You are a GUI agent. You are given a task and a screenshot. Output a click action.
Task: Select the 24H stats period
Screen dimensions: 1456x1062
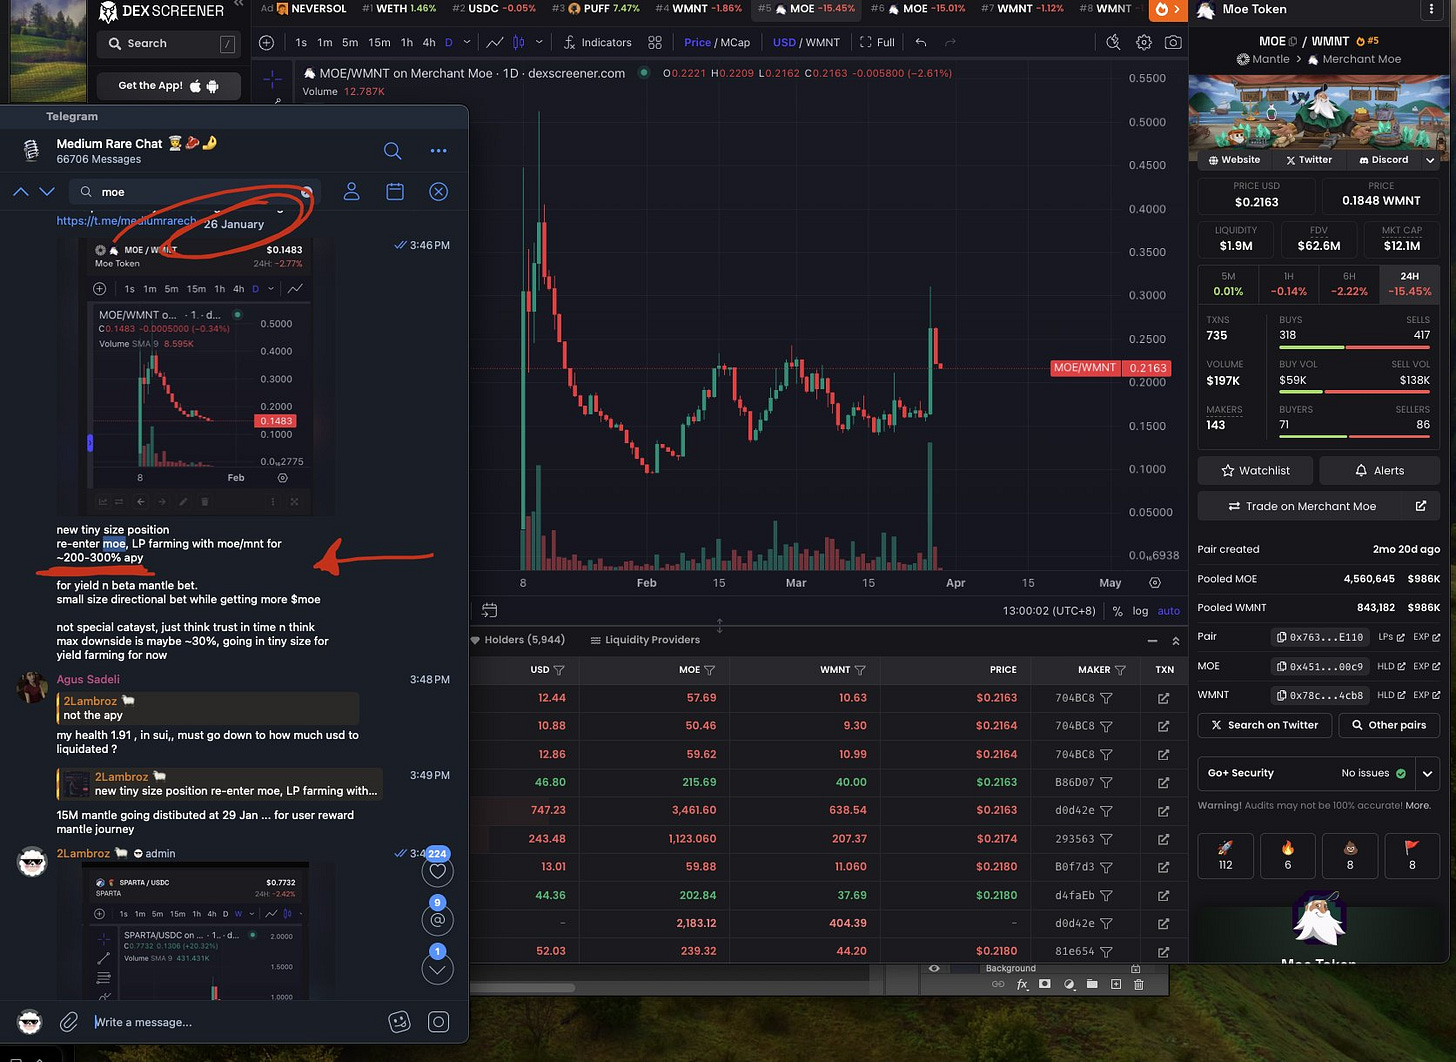(1409, 284)
